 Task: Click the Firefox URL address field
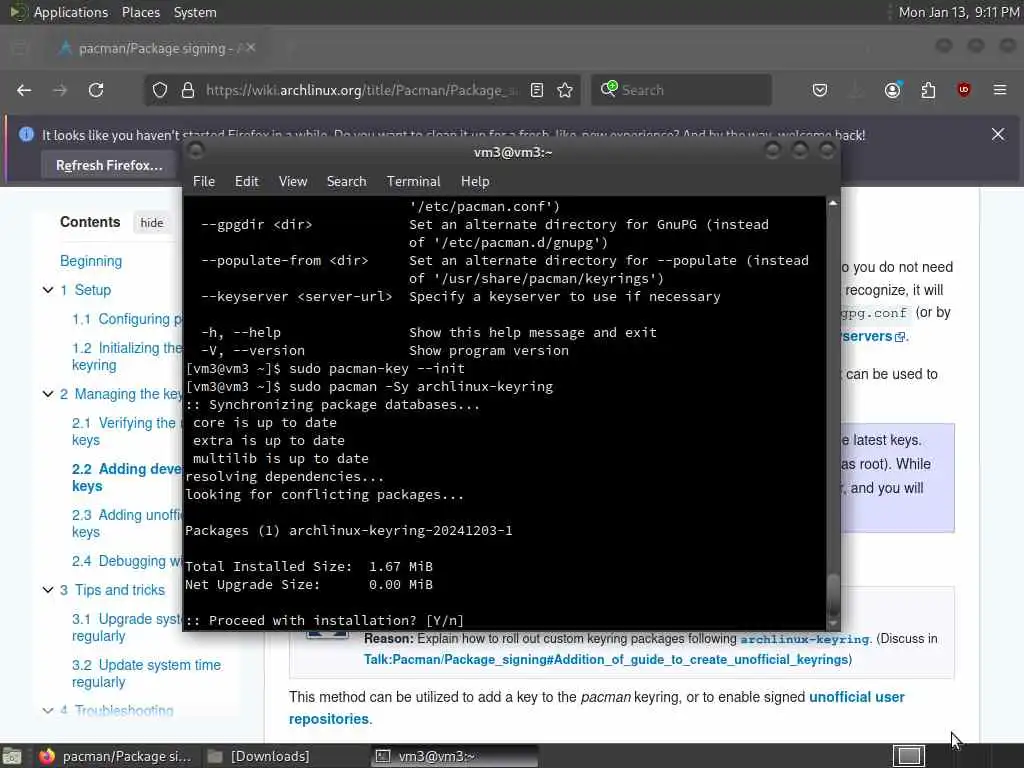tap(361, 90)
